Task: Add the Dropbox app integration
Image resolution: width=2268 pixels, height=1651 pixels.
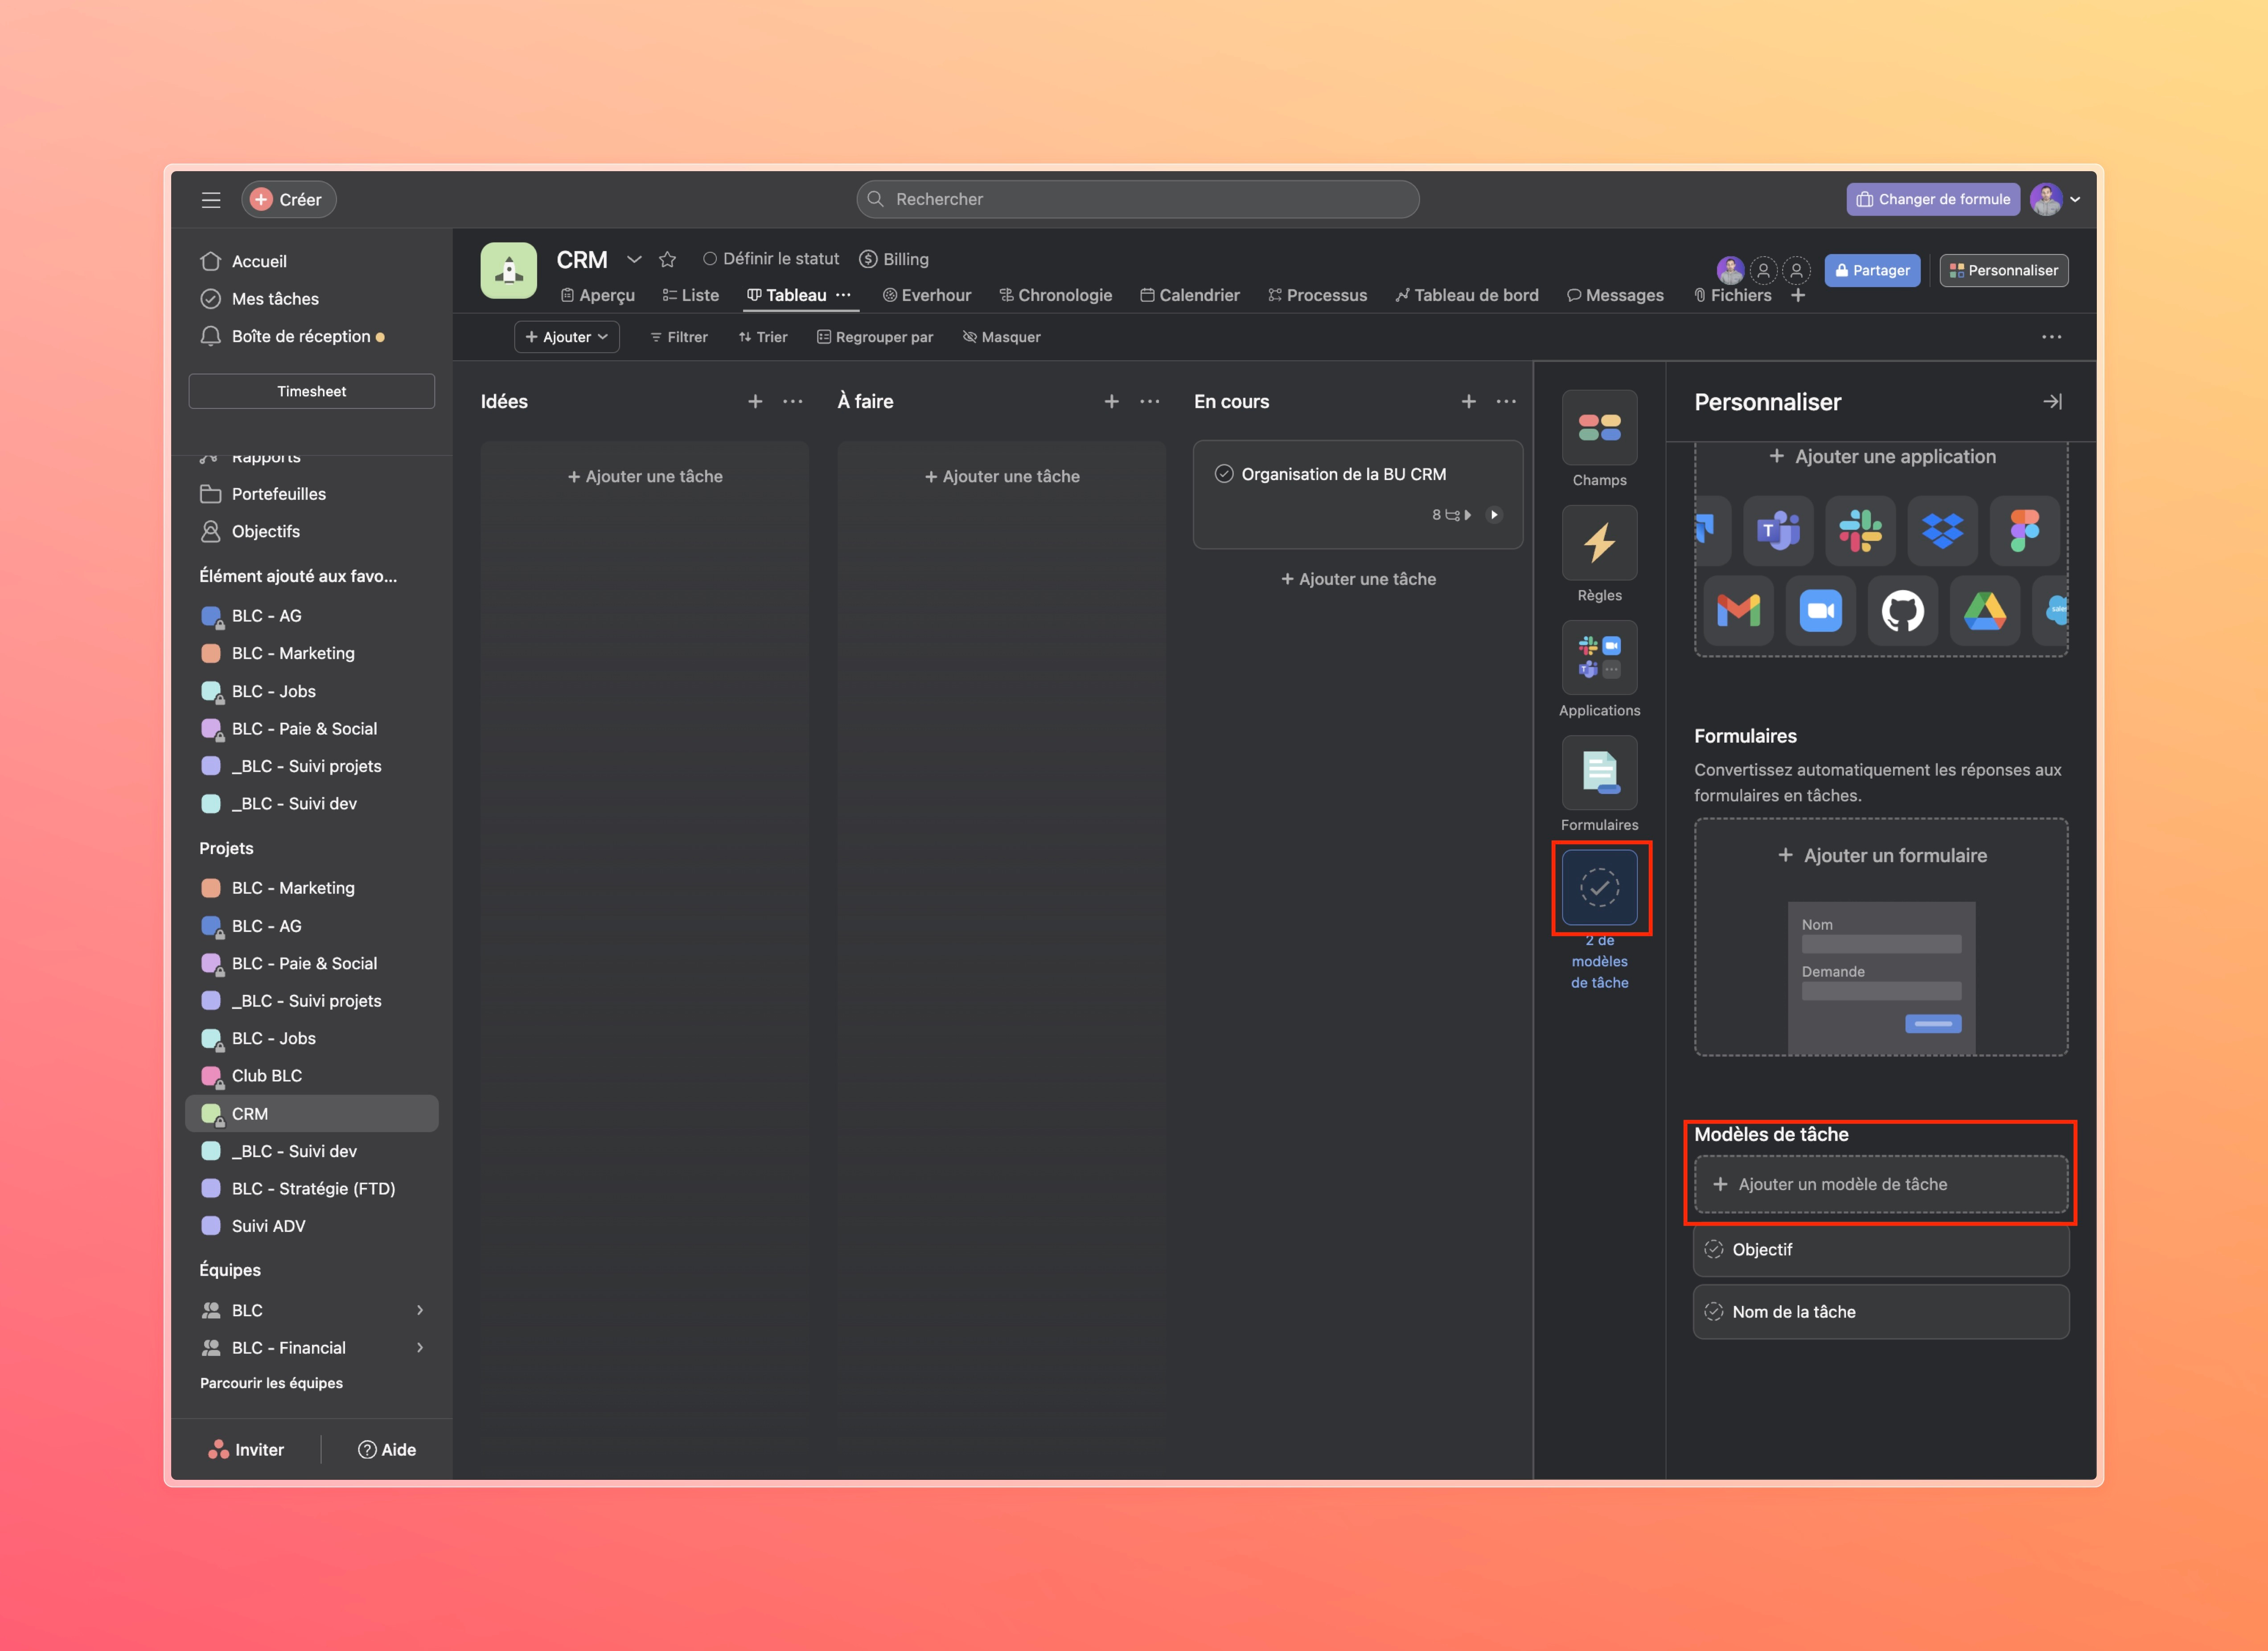Action: click(x=1942, y=531)
